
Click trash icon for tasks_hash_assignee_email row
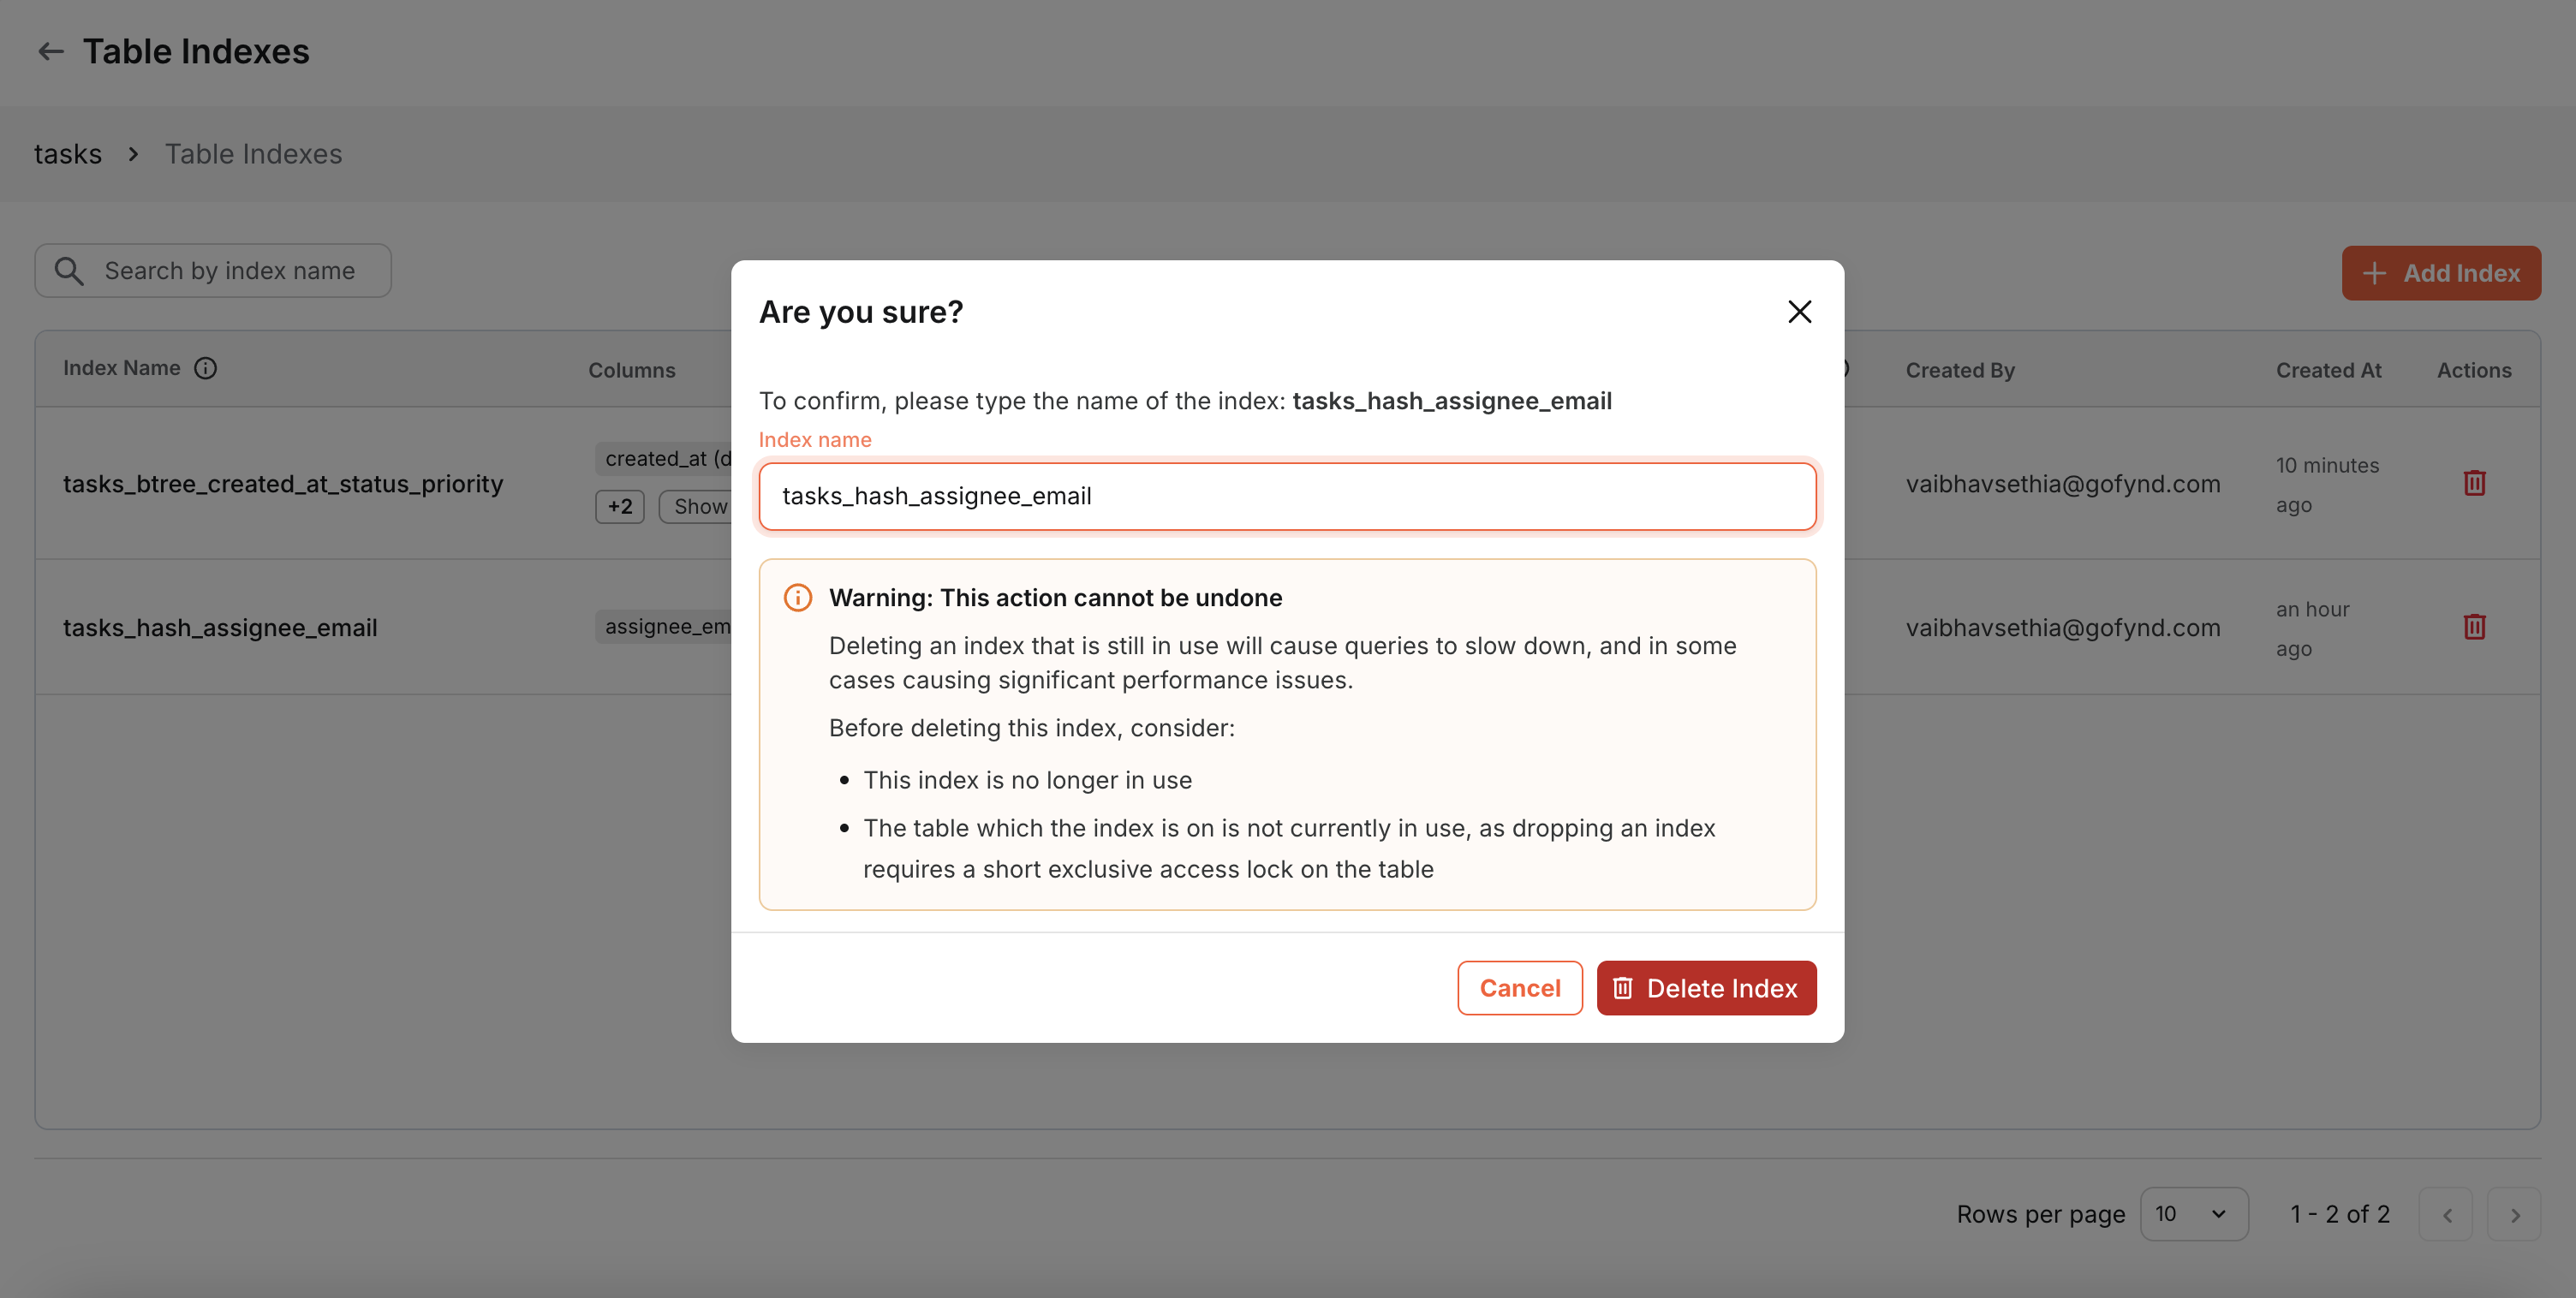[2474, 627]
